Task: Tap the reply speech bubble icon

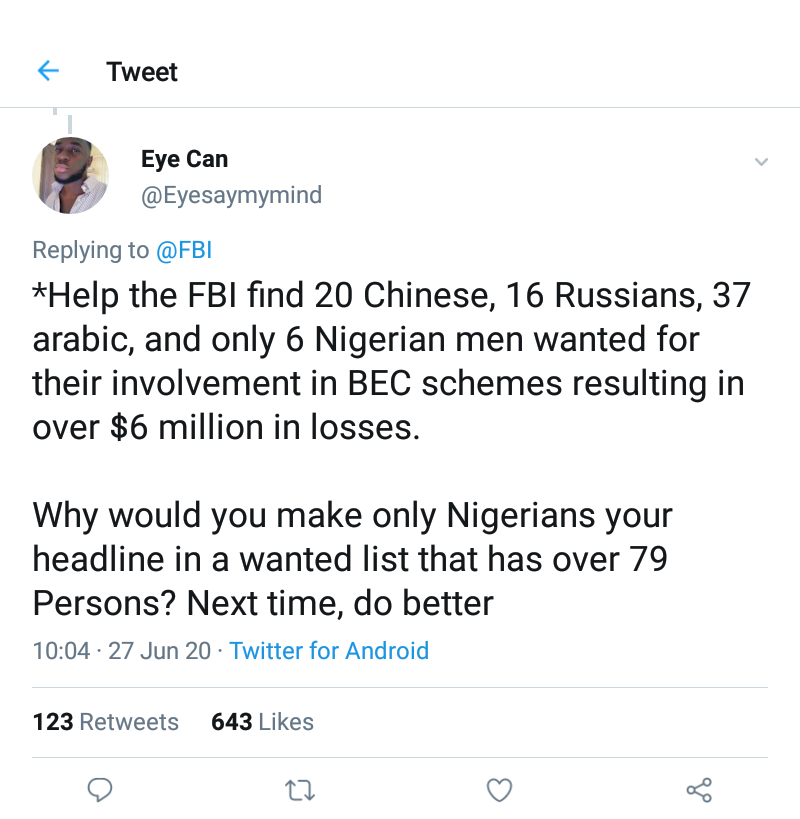Action: point(99,791)
